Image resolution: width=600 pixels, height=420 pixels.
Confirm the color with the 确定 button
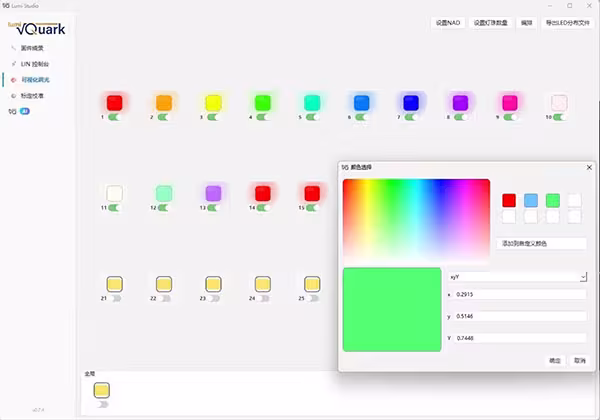(555, 360)
